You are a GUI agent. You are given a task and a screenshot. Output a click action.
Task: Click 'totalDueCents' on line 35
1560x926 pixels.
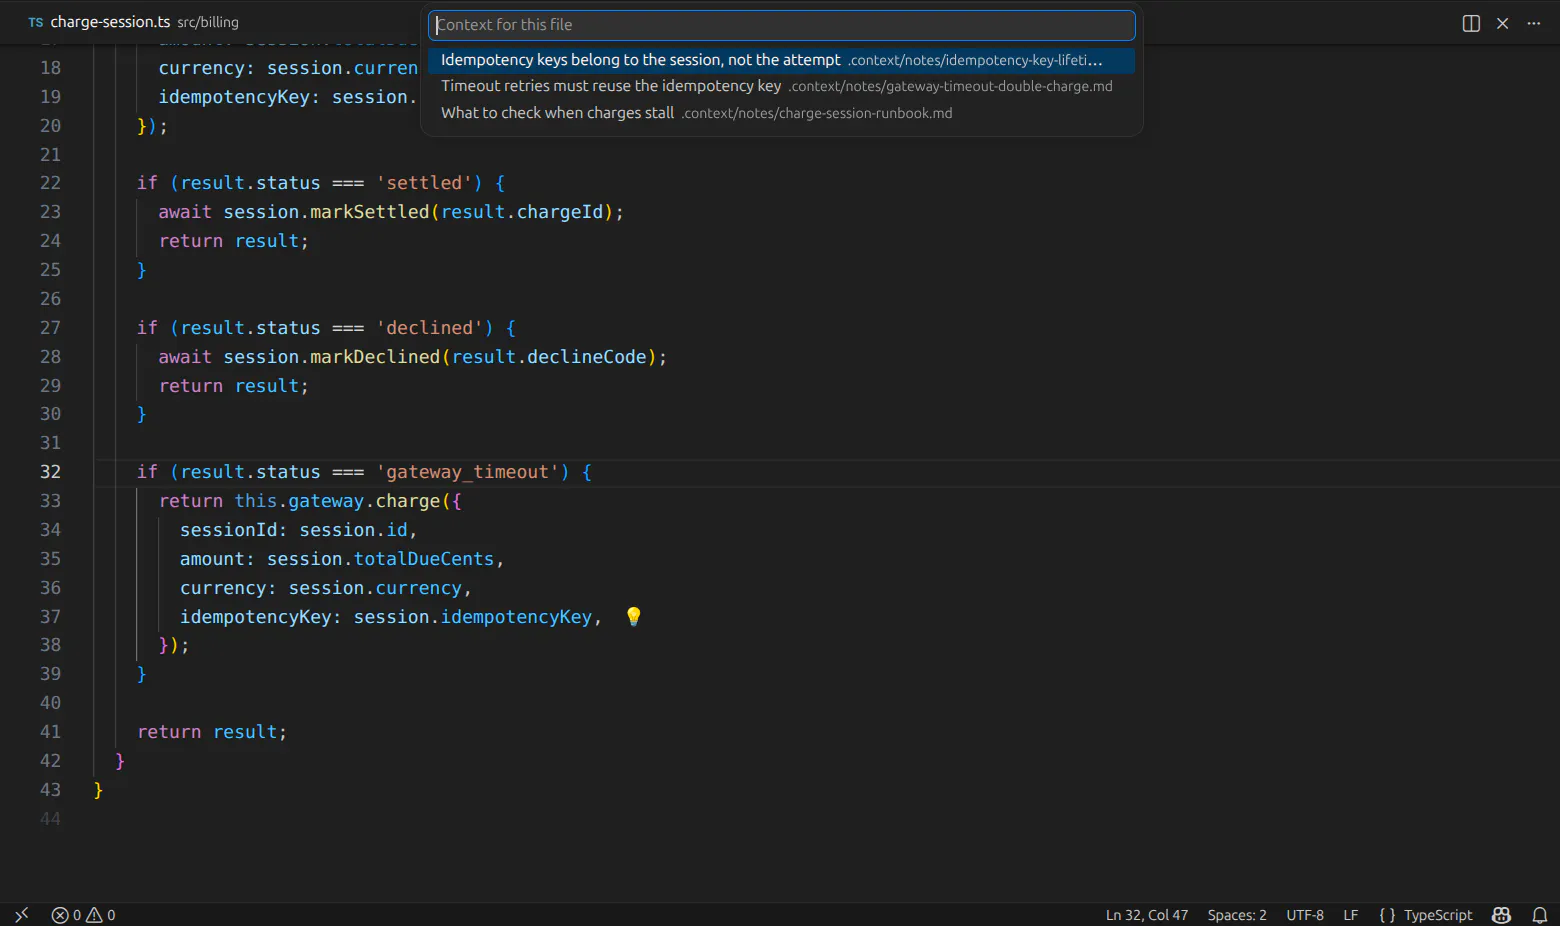coord(424,559)
